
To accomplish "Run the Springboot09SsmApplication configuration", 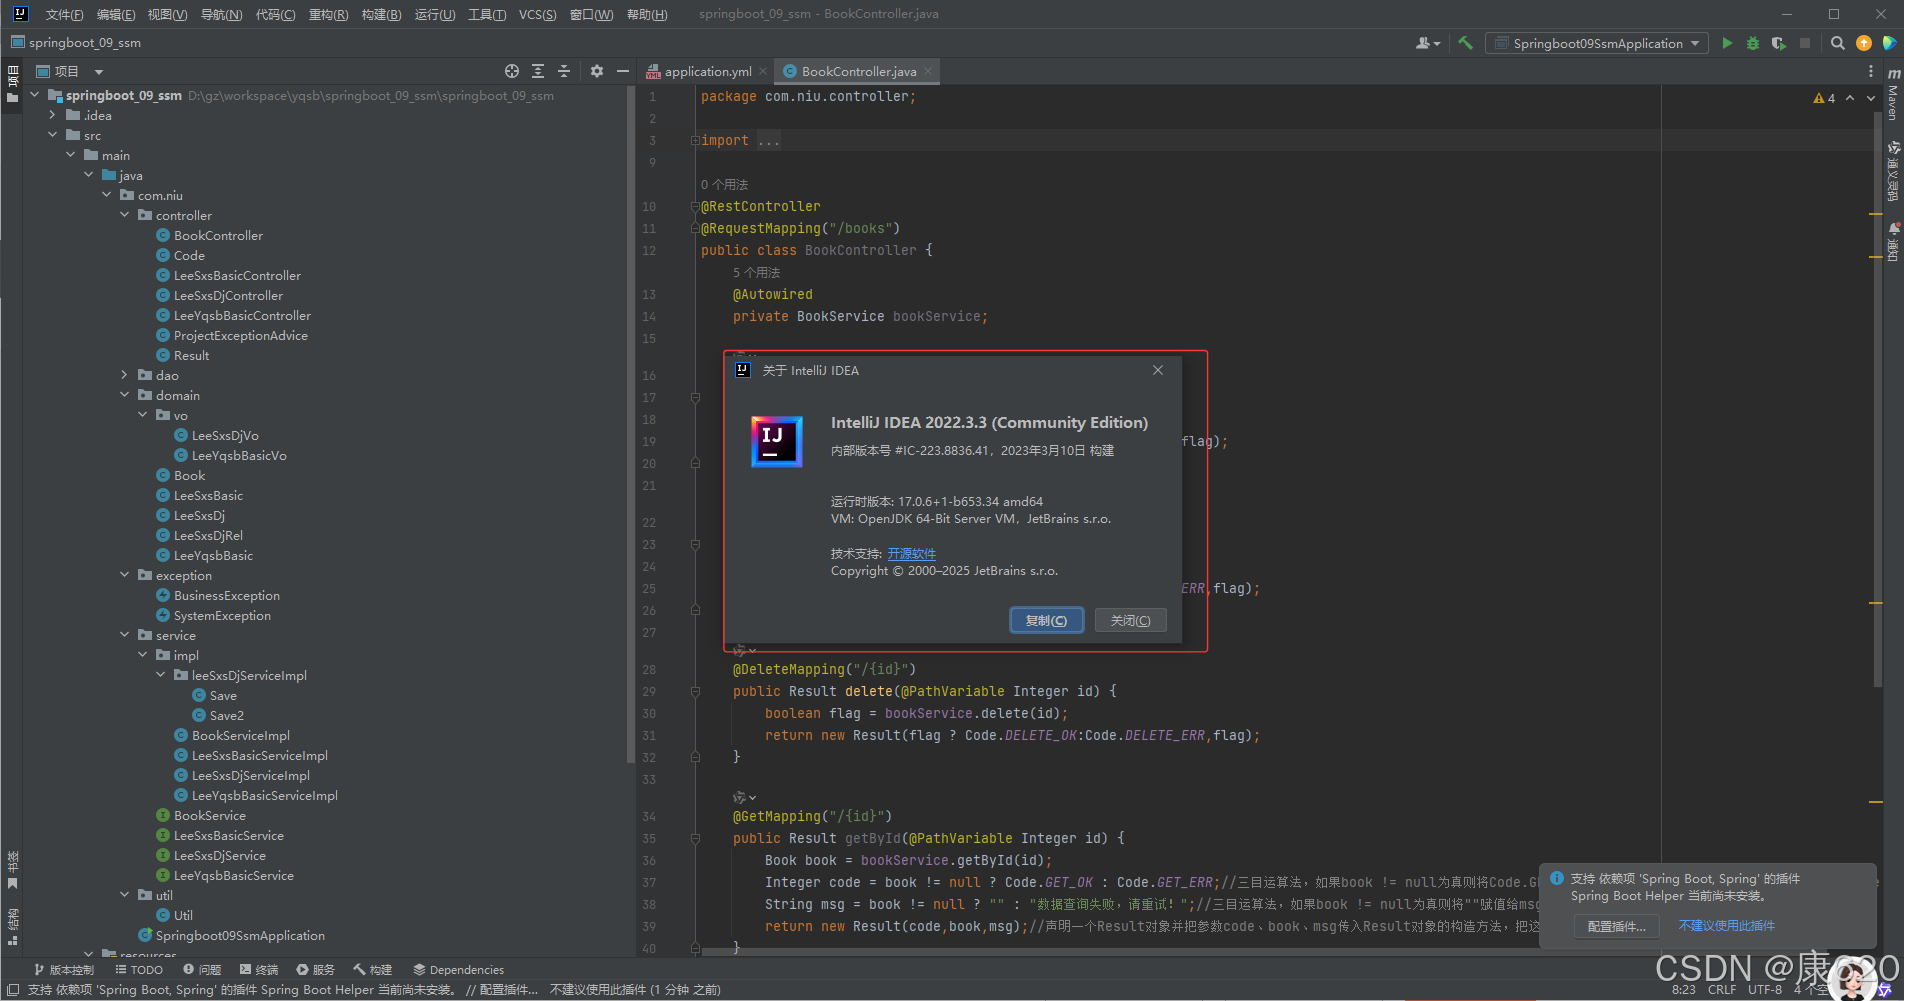I will coord(1727,43).
